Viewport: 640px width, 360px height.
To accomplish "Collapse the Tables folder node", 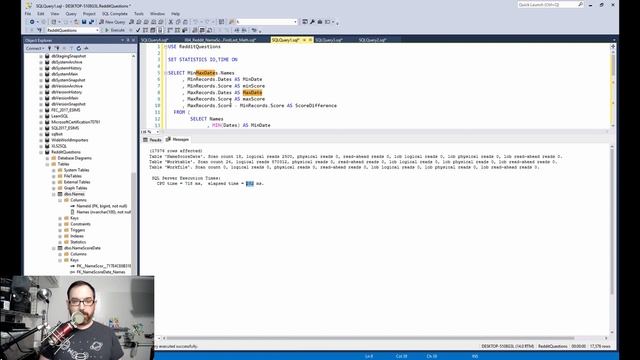I will [47, 164].
